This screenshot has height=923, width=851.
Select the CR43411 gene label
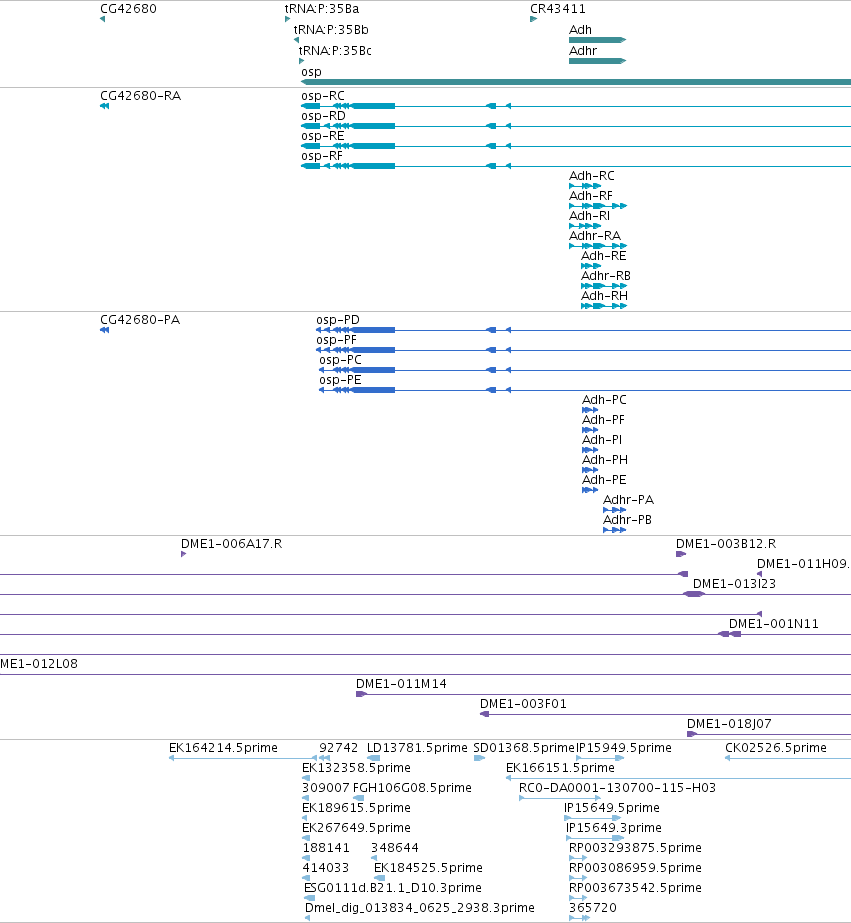(x=558, y=9)
